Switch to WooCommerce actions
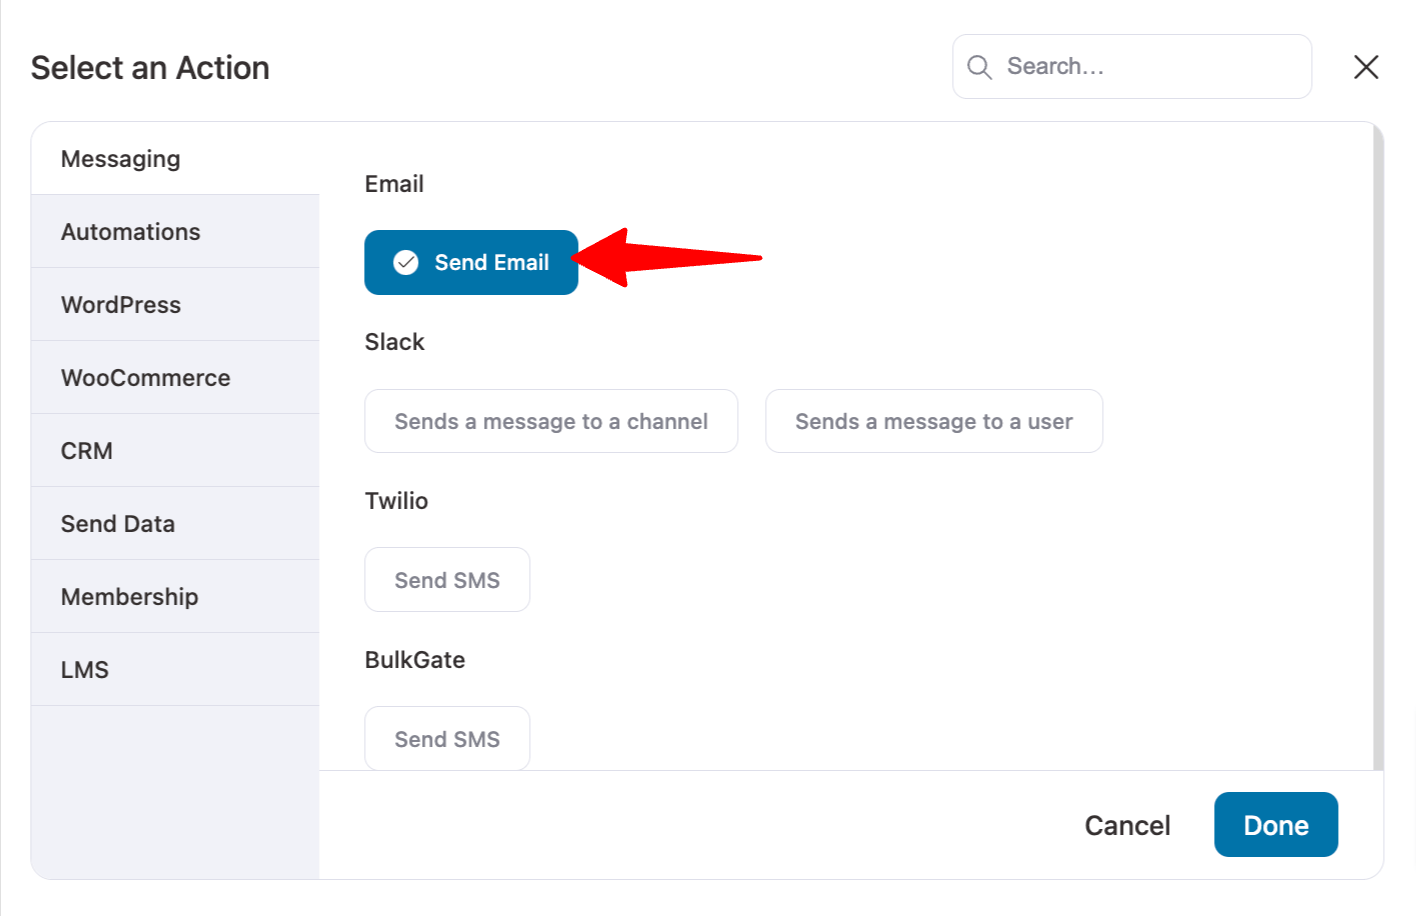This screenshot has width=1416, height=916. [175, 378]
